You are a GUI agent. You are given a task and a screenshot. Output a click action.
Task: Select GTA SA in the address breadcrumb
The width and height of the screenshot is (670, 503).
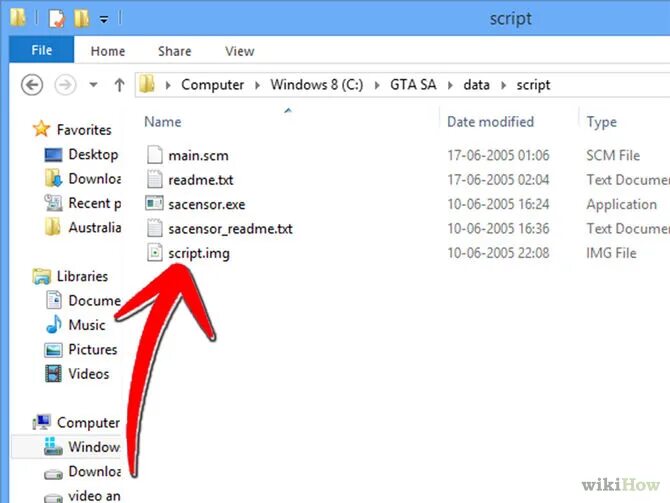[x=413, y=85]
